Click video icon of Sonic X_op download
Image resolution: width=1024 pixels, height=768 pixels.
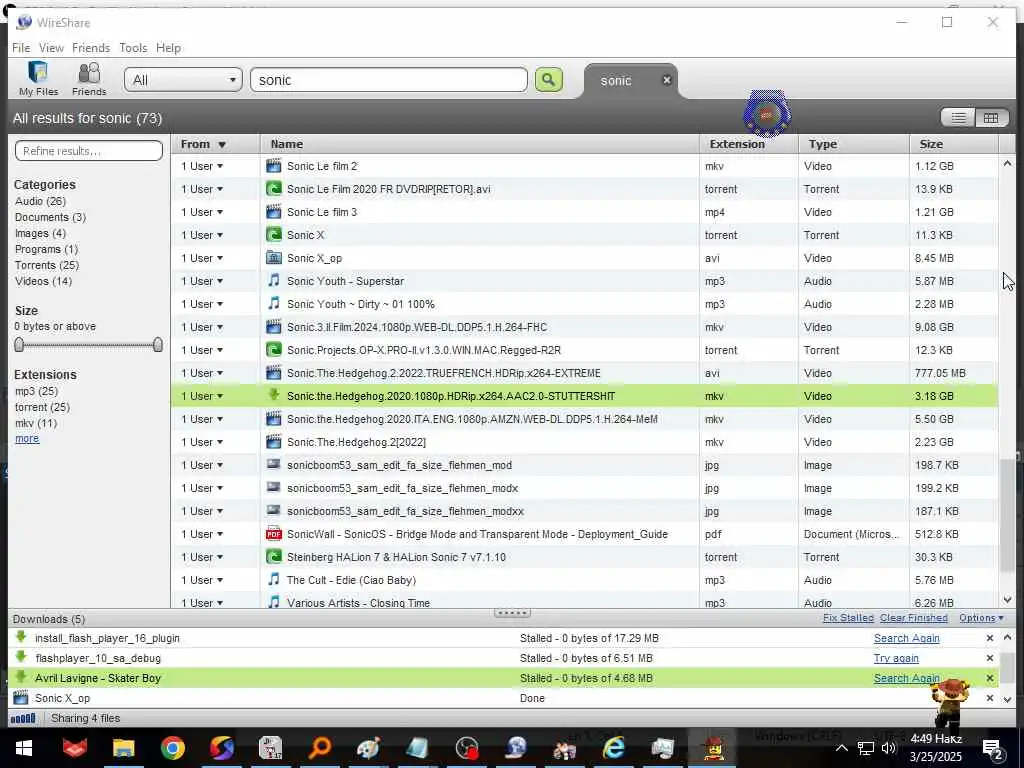click(21, 697)
